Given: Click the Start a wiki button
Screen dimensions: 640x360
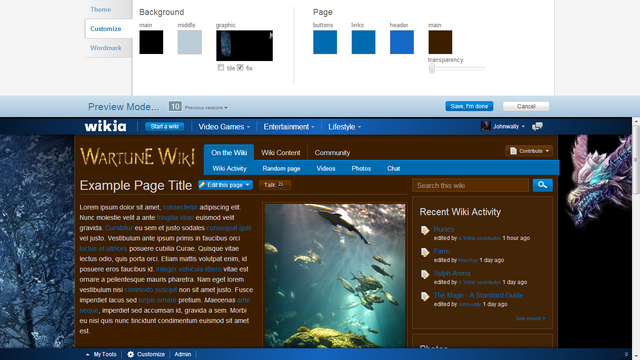Looking at the screenshot, I should (164, 127).
